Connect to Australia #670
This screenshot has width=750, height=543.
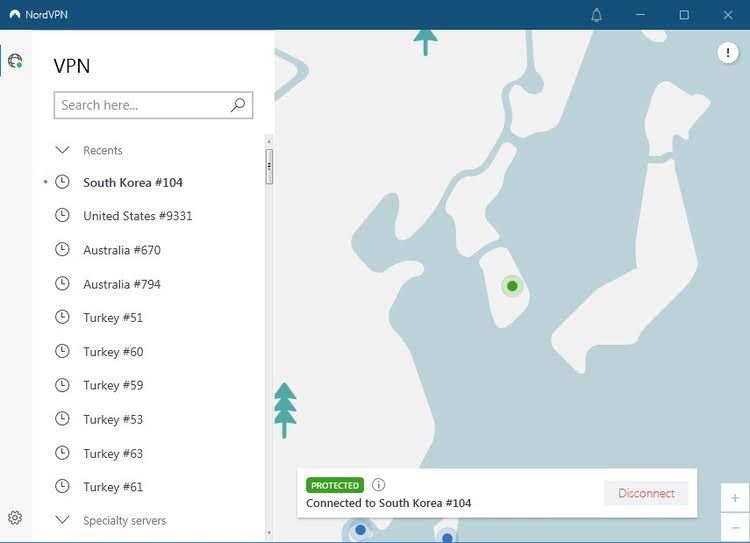[x=122, y=250]
